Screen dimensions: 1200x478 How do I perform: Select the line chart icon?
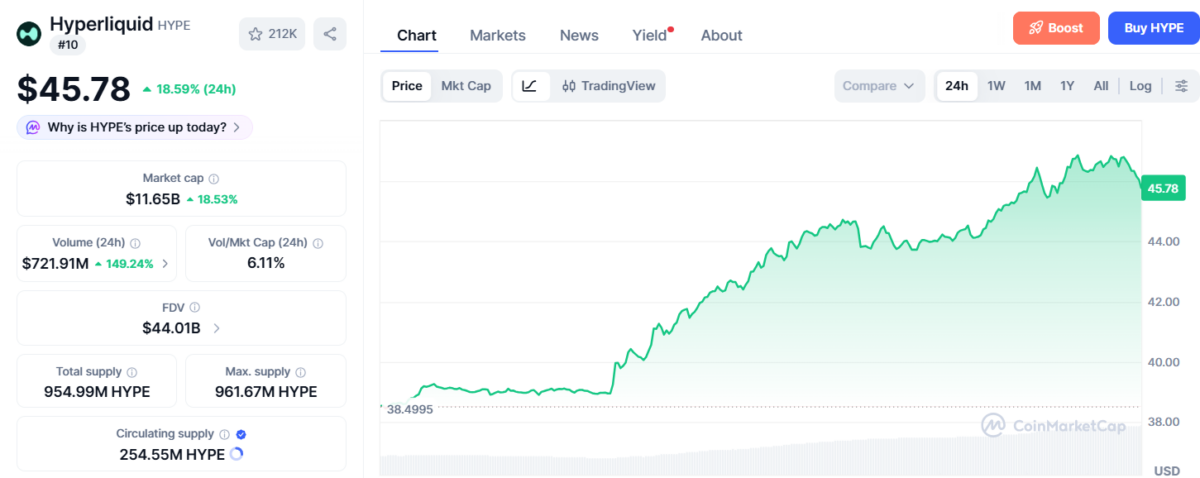click(x=530, y=86)
